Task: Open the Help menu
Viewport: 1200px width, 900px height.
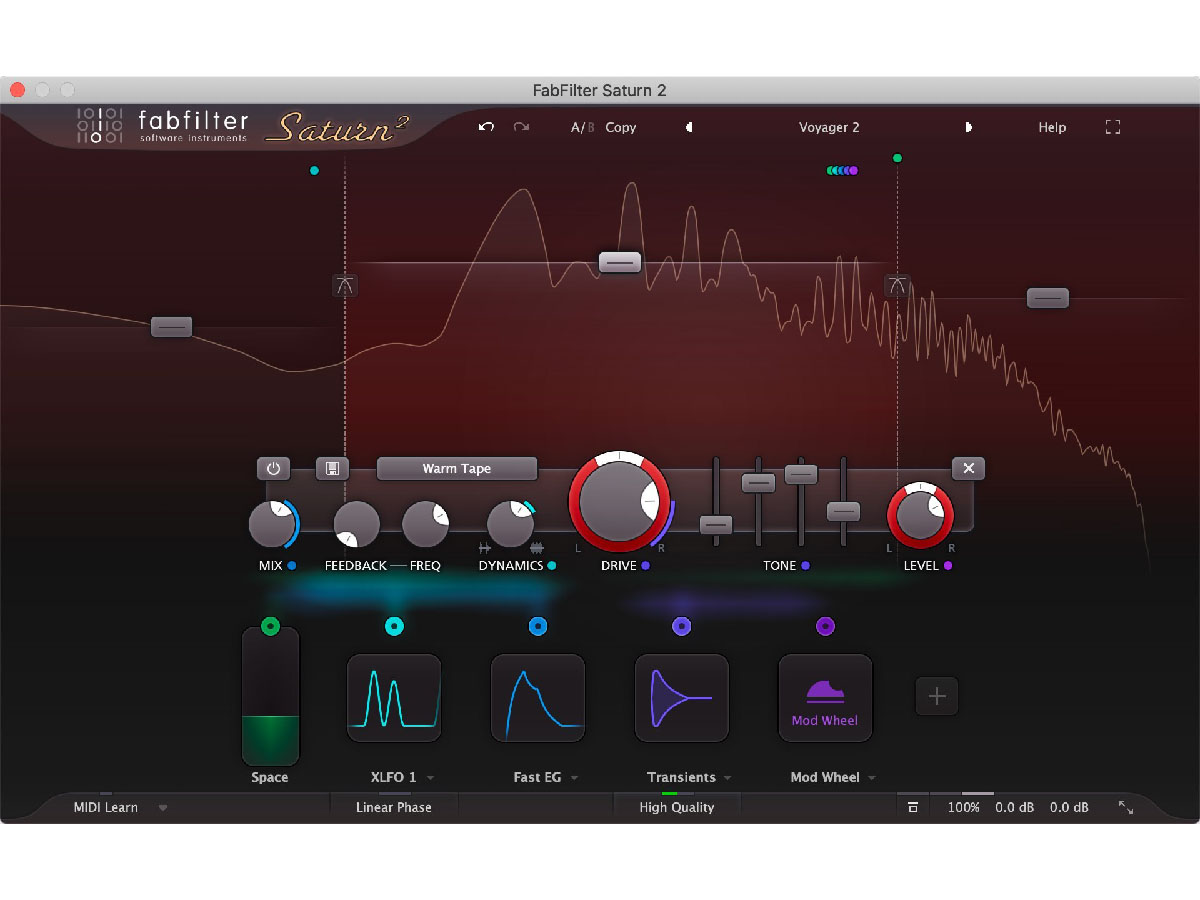Action: (x=1052, y=127)
